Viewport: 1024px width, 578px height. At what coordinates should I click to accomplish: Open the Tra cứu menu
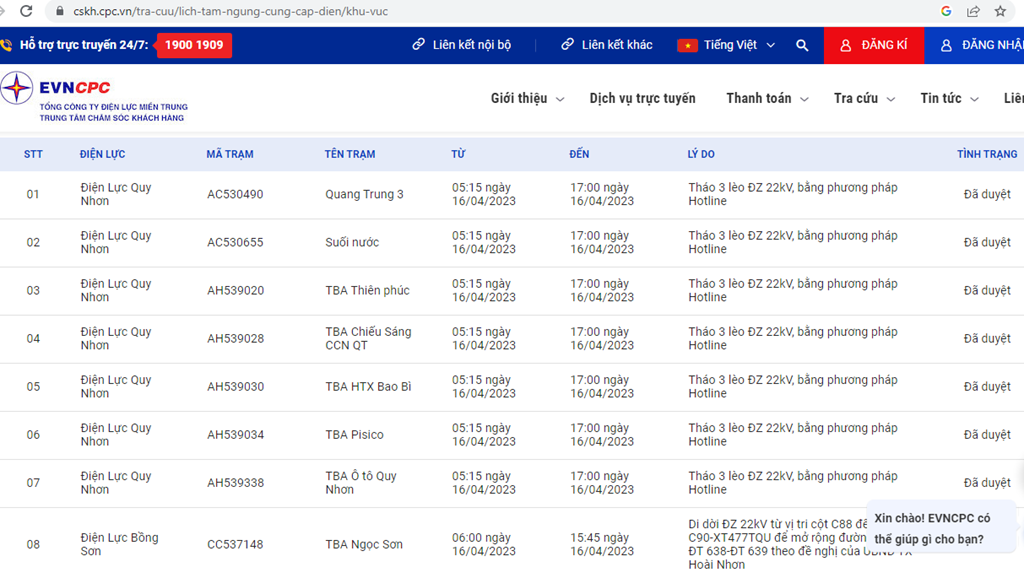pyautogui.click(x=864, y=99)
